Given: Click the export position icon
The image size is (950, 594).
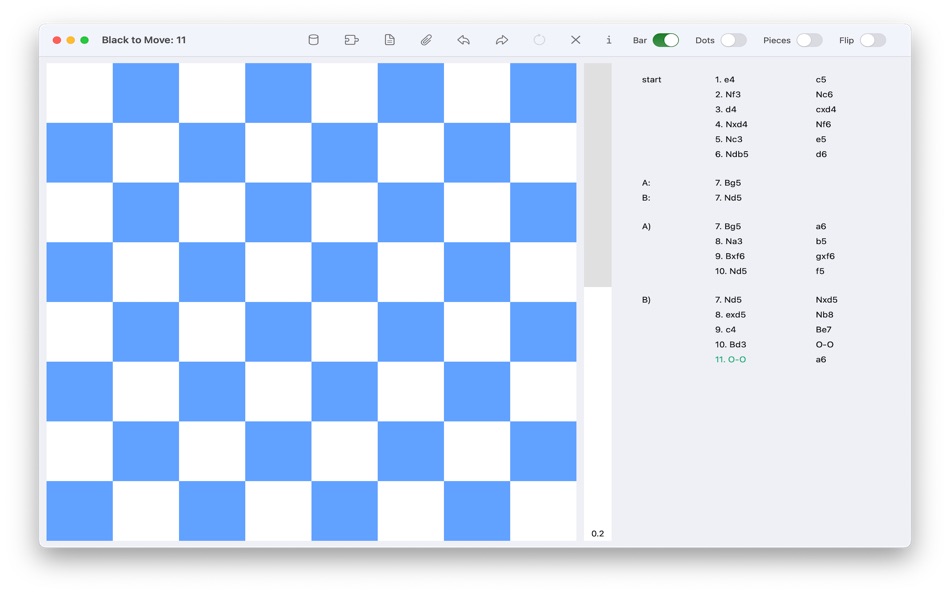Looking at the screenshot, I should 350,39.
